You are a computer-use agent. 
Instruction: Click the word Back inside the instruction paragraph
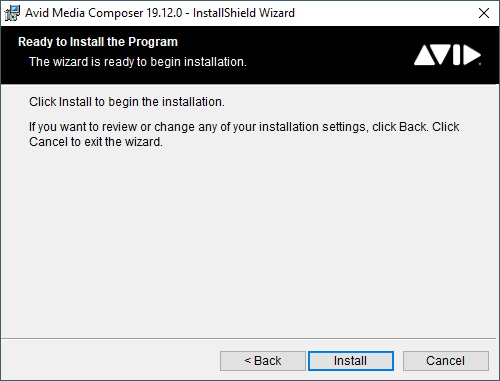click(x=413, y=127)
